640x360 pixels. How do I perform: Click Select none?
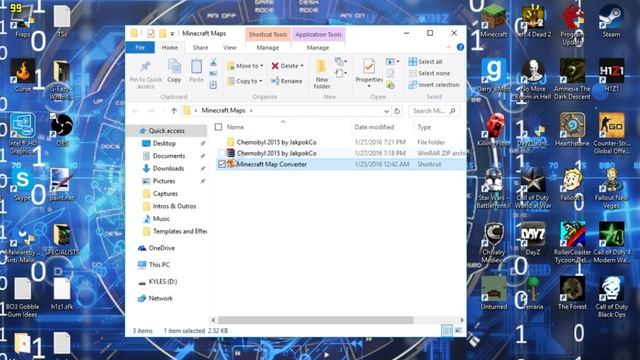pos(429,73)
